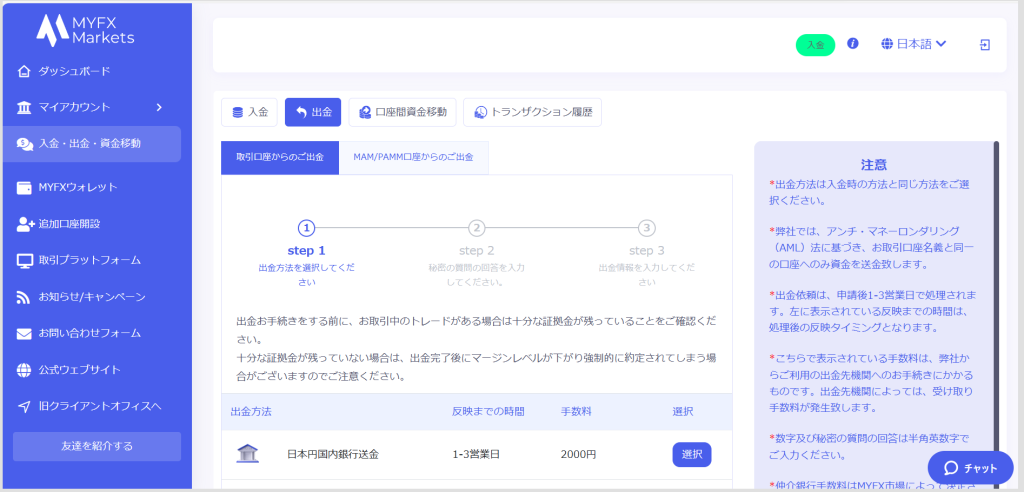Click the info icon in header

point(853,44)
